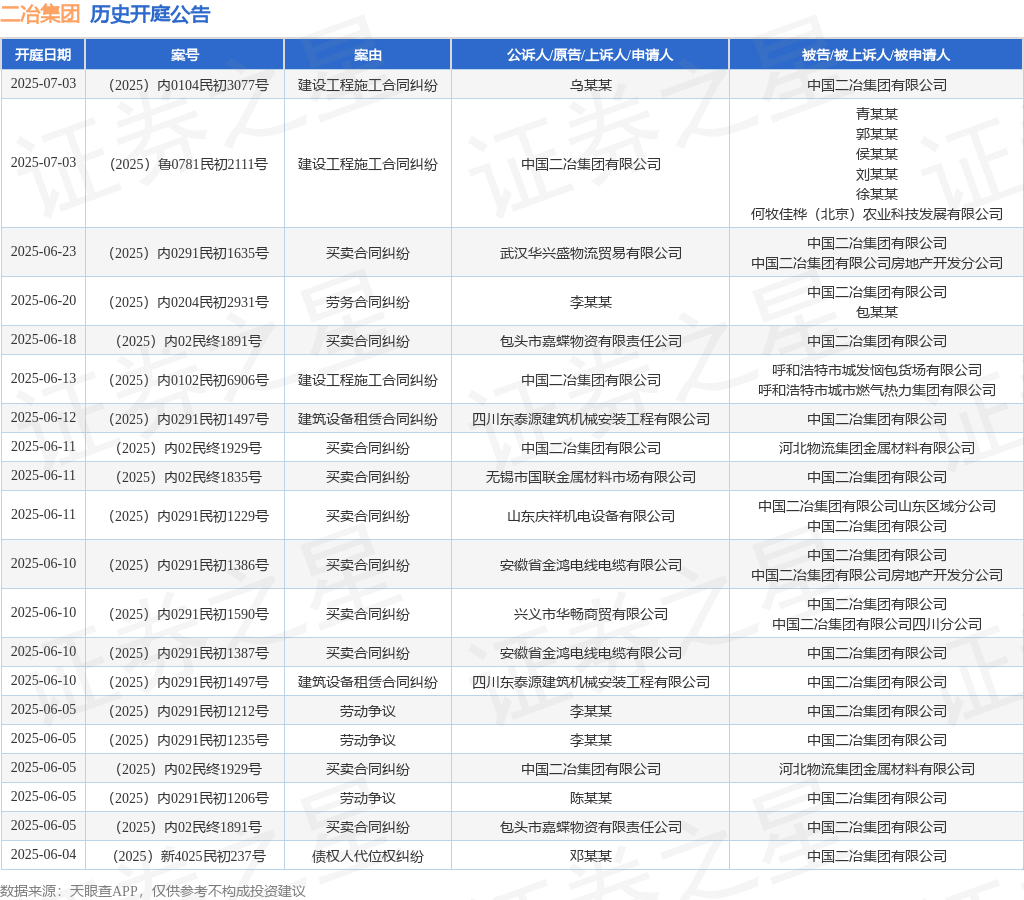This screenshot has width=1024, height=900.
Task: Select case number (2025)内0291民初1206号
Action: (x=187, y=798)
